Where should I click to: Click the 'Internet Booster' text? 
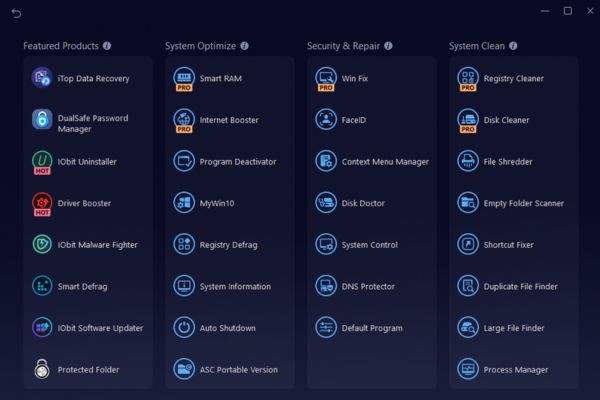(x=229, y=120)
